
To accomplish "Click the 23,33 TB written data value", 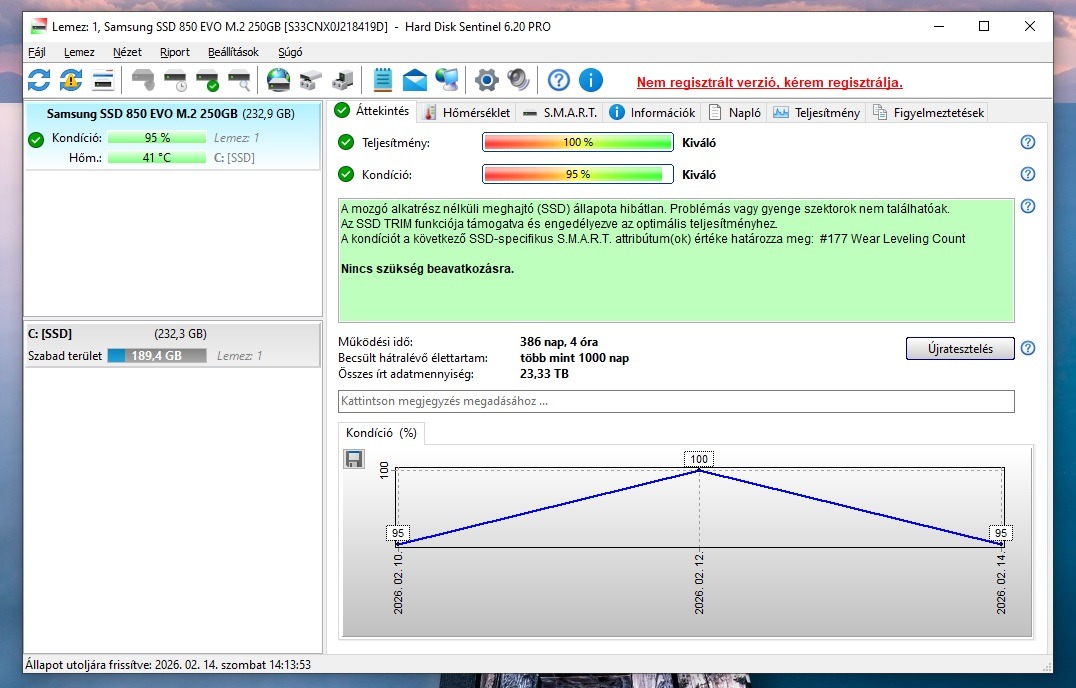I will [x=544, y=374].
